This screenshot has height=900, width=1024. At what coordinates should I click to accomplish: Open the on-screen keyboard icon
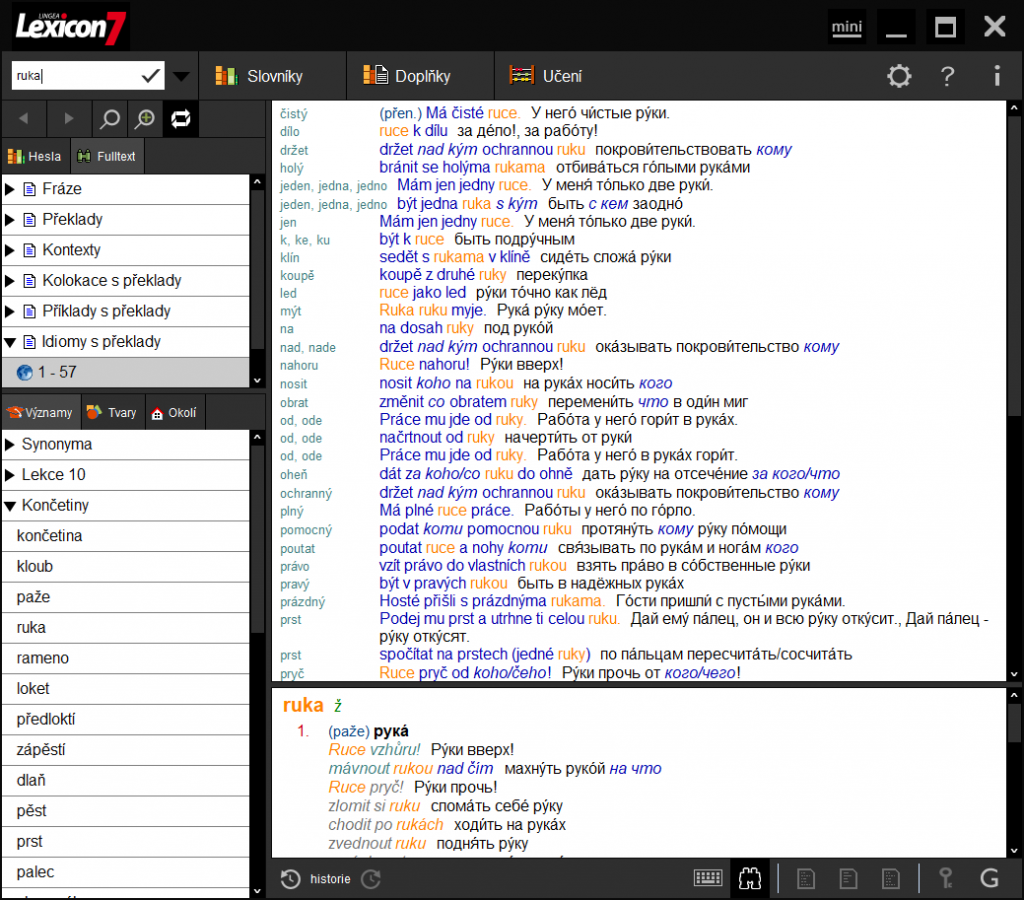click(x=708, y=876)
